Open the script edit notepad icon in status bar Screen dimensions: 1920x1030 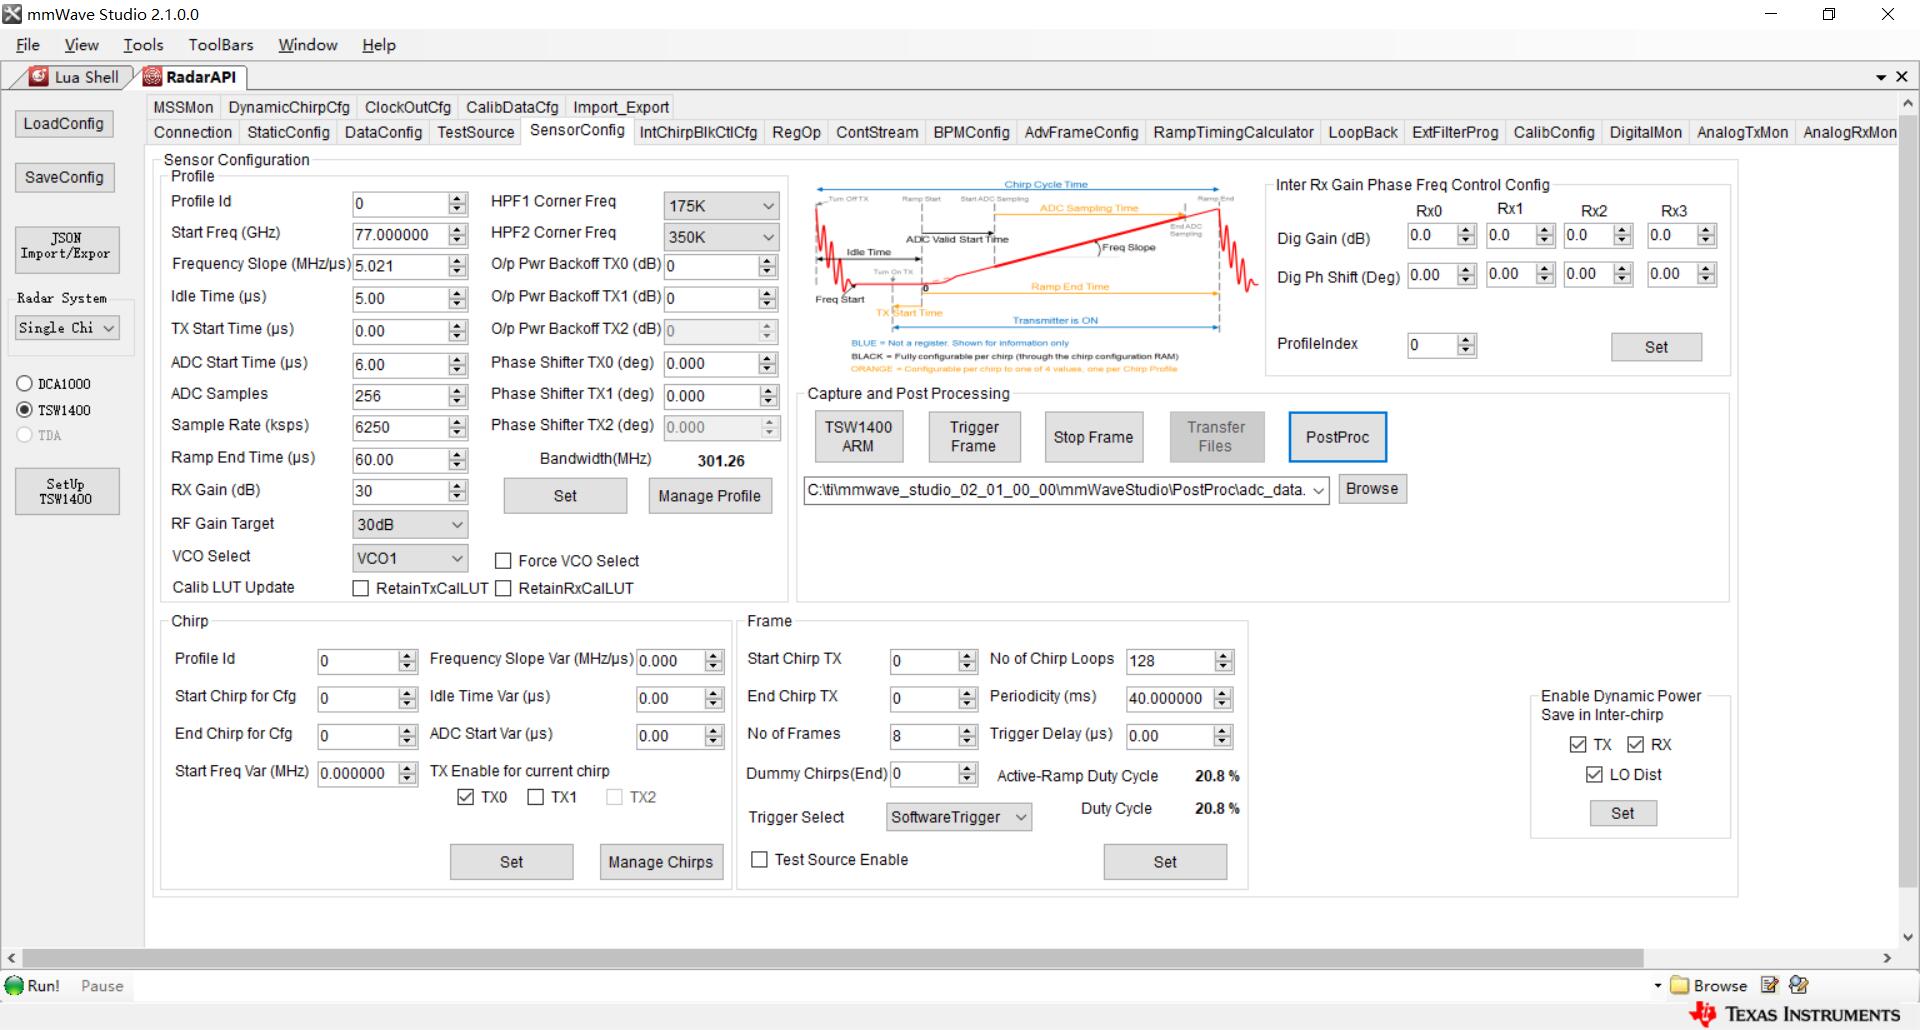1769,985
